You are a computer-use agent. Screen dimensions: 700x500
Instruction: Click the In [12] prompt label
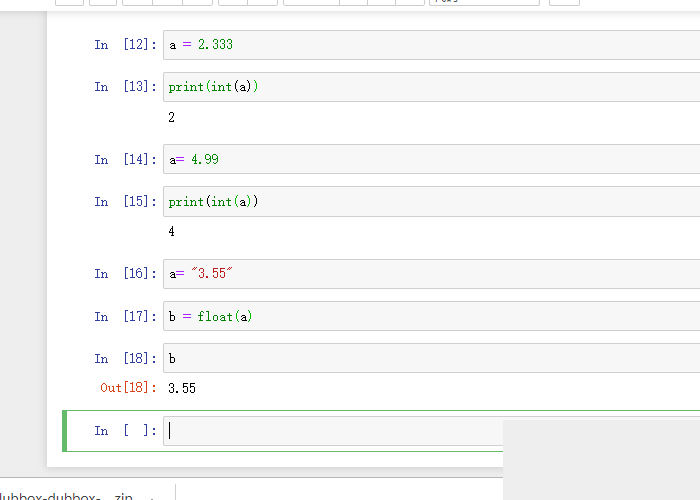click(x=125, y=45)
